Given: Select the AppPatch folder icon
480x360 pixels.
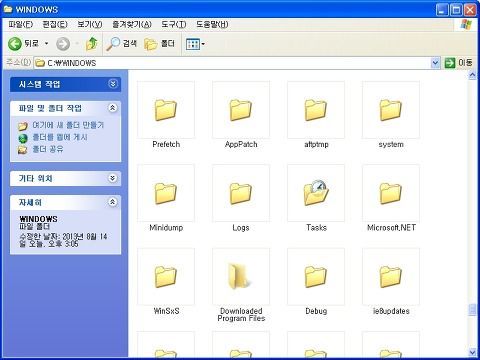Looking at the screenshot, I should pos(240,110).
